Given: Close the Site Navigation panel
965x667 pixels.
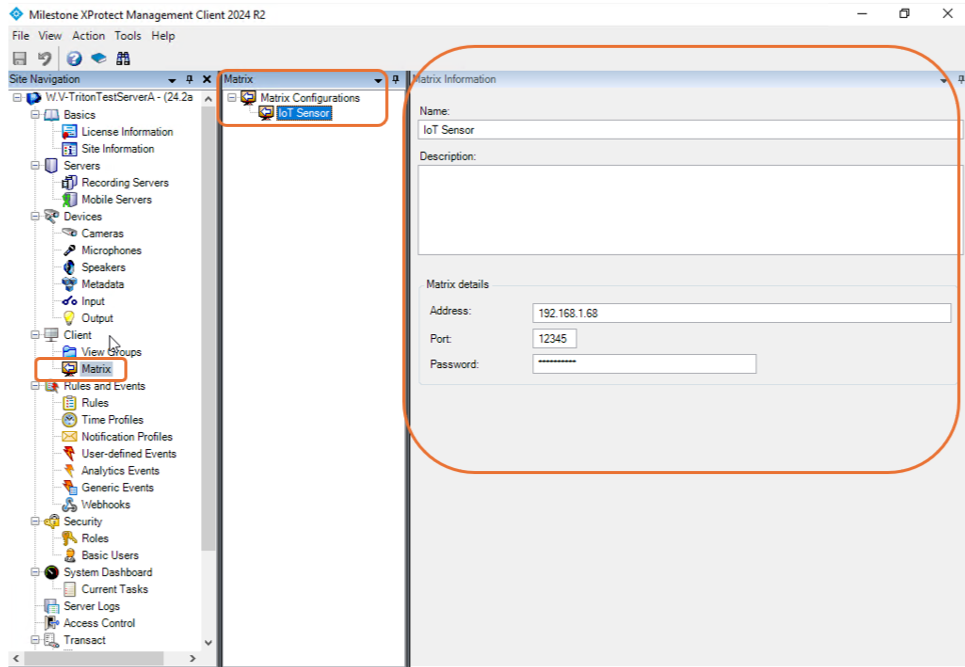Looking at the screenshot, I should click(x=207, y=79).
